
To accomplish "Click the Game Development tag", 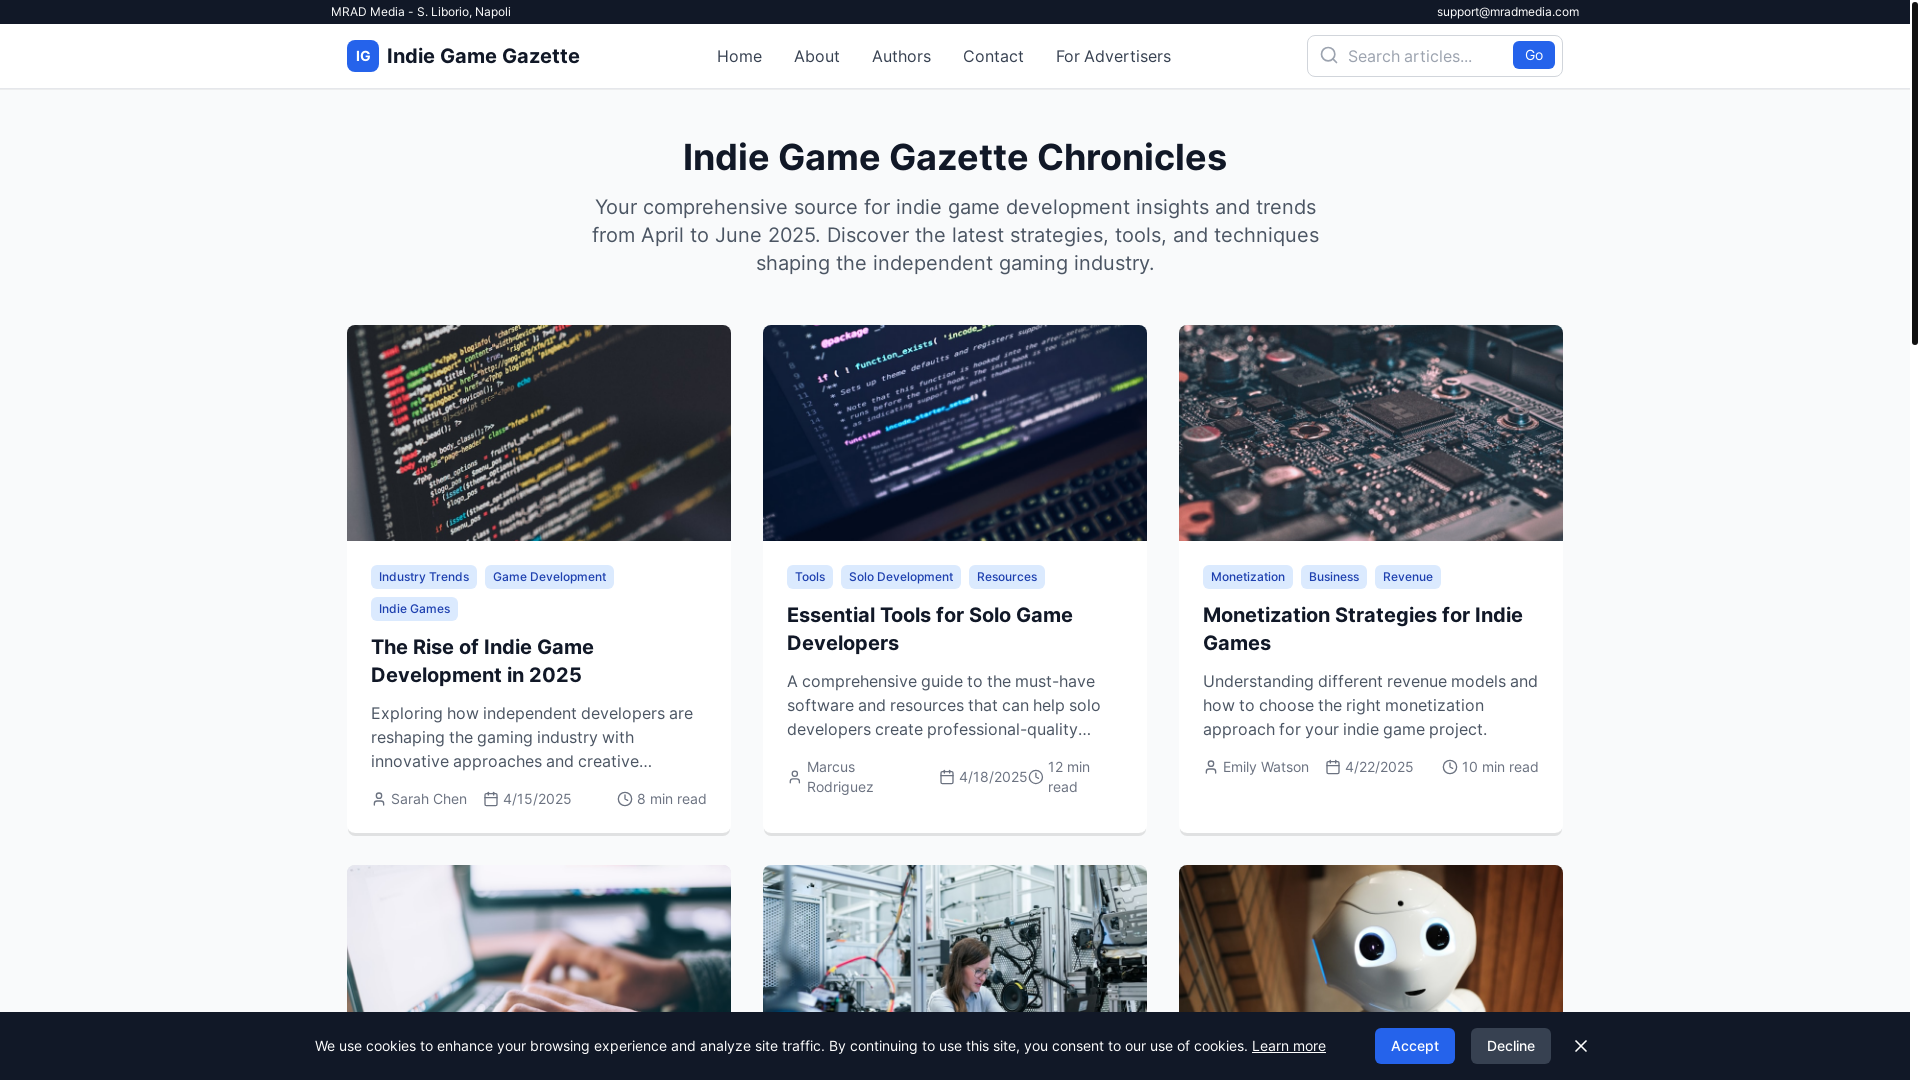I will [x=549, y=577].
